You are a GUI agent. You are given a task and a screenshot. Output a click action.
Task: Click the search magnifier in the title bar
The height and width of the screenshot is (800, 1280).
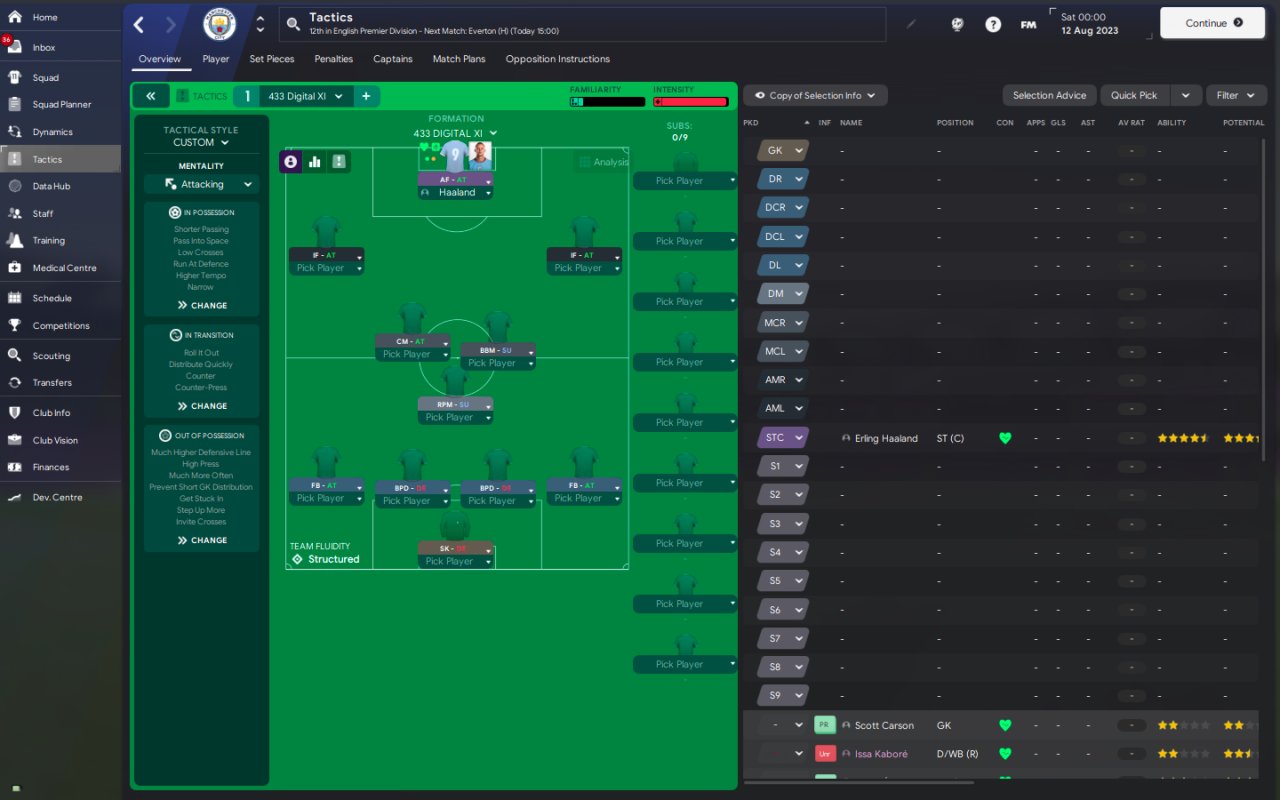292,24
